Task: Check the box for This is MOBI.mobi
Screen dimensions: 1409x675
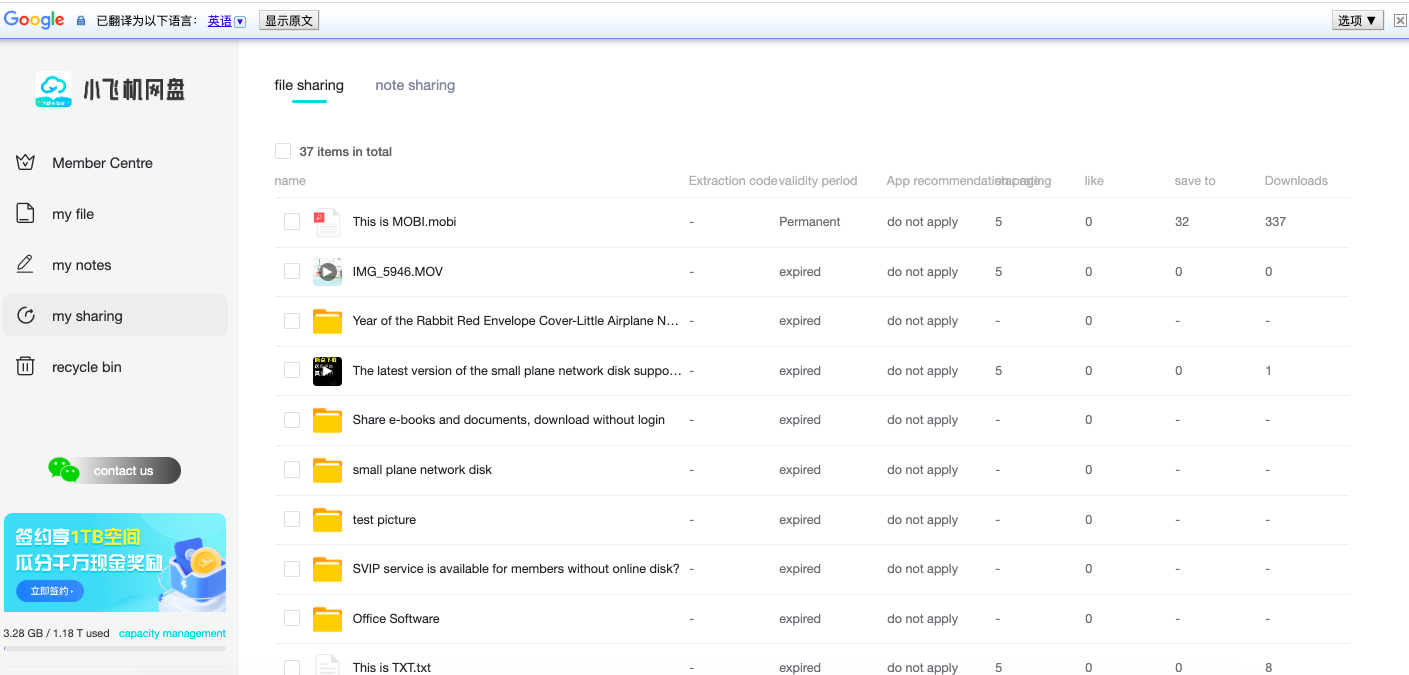Action: coord(292,222)
